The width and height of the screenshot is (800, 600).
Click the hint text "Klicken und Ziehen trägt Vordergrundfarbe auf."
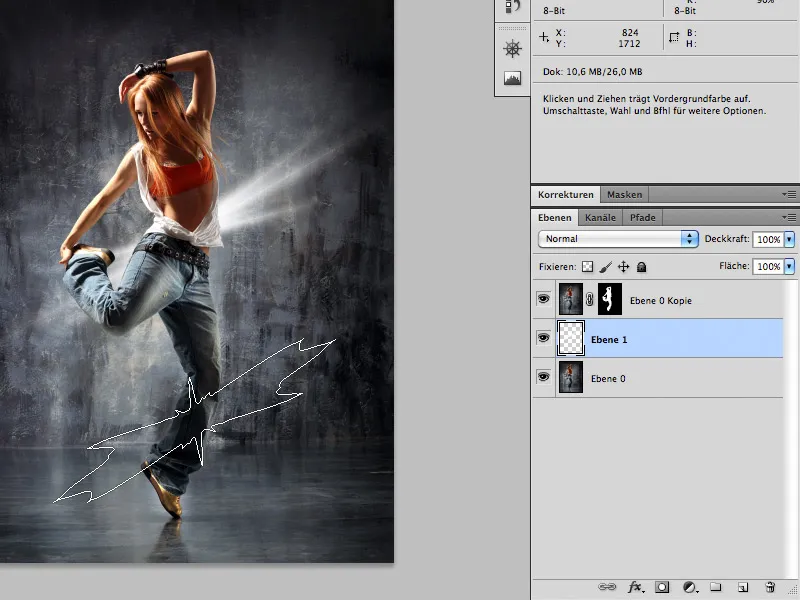pyautogui.click(x=646, y=98)
